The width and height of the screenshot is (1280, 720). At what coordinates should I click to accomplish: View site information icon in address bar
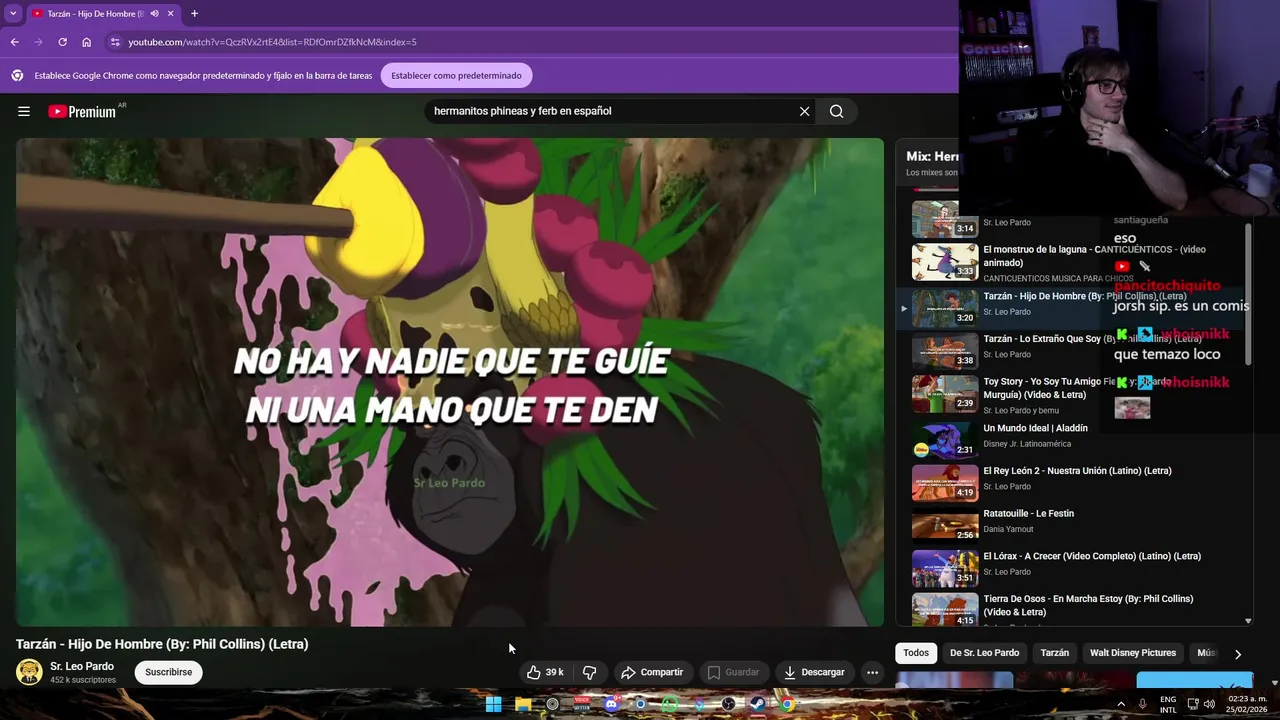tap(115, 42)
